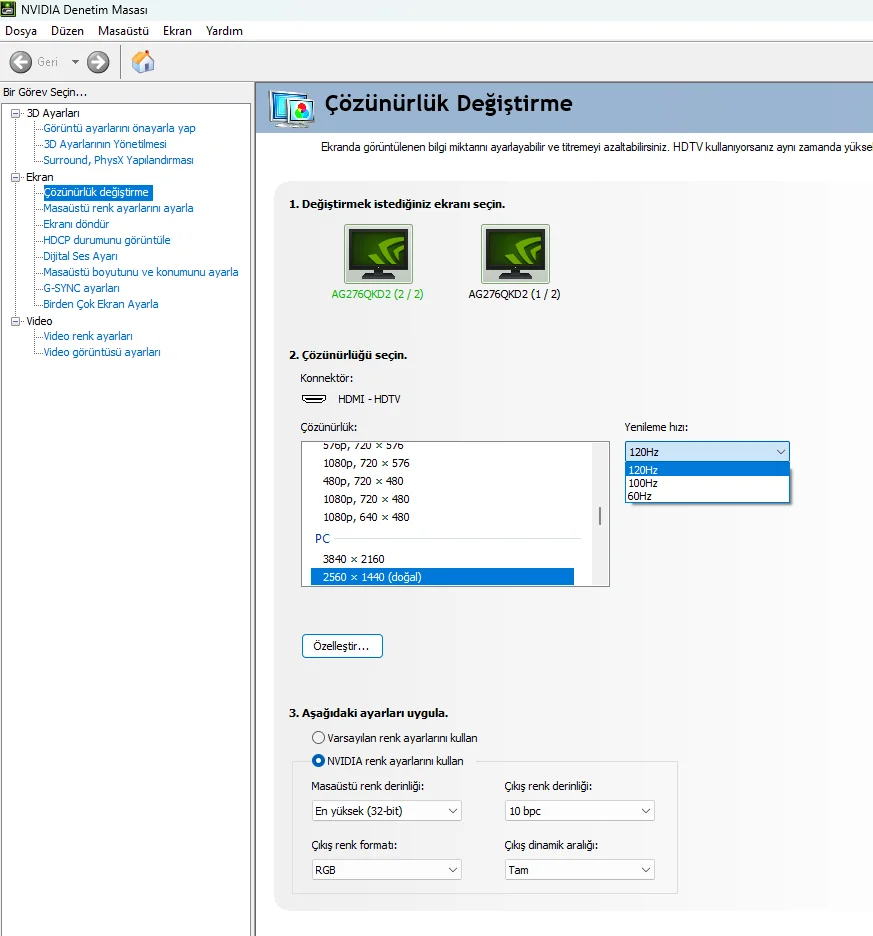
Task: Select Çözünürlük değiştirme in tree
Action: 97,192
